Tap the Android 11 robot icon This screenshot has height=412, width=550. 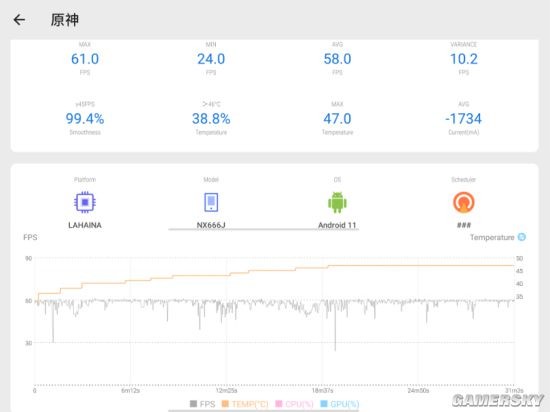tap(337, 202)
